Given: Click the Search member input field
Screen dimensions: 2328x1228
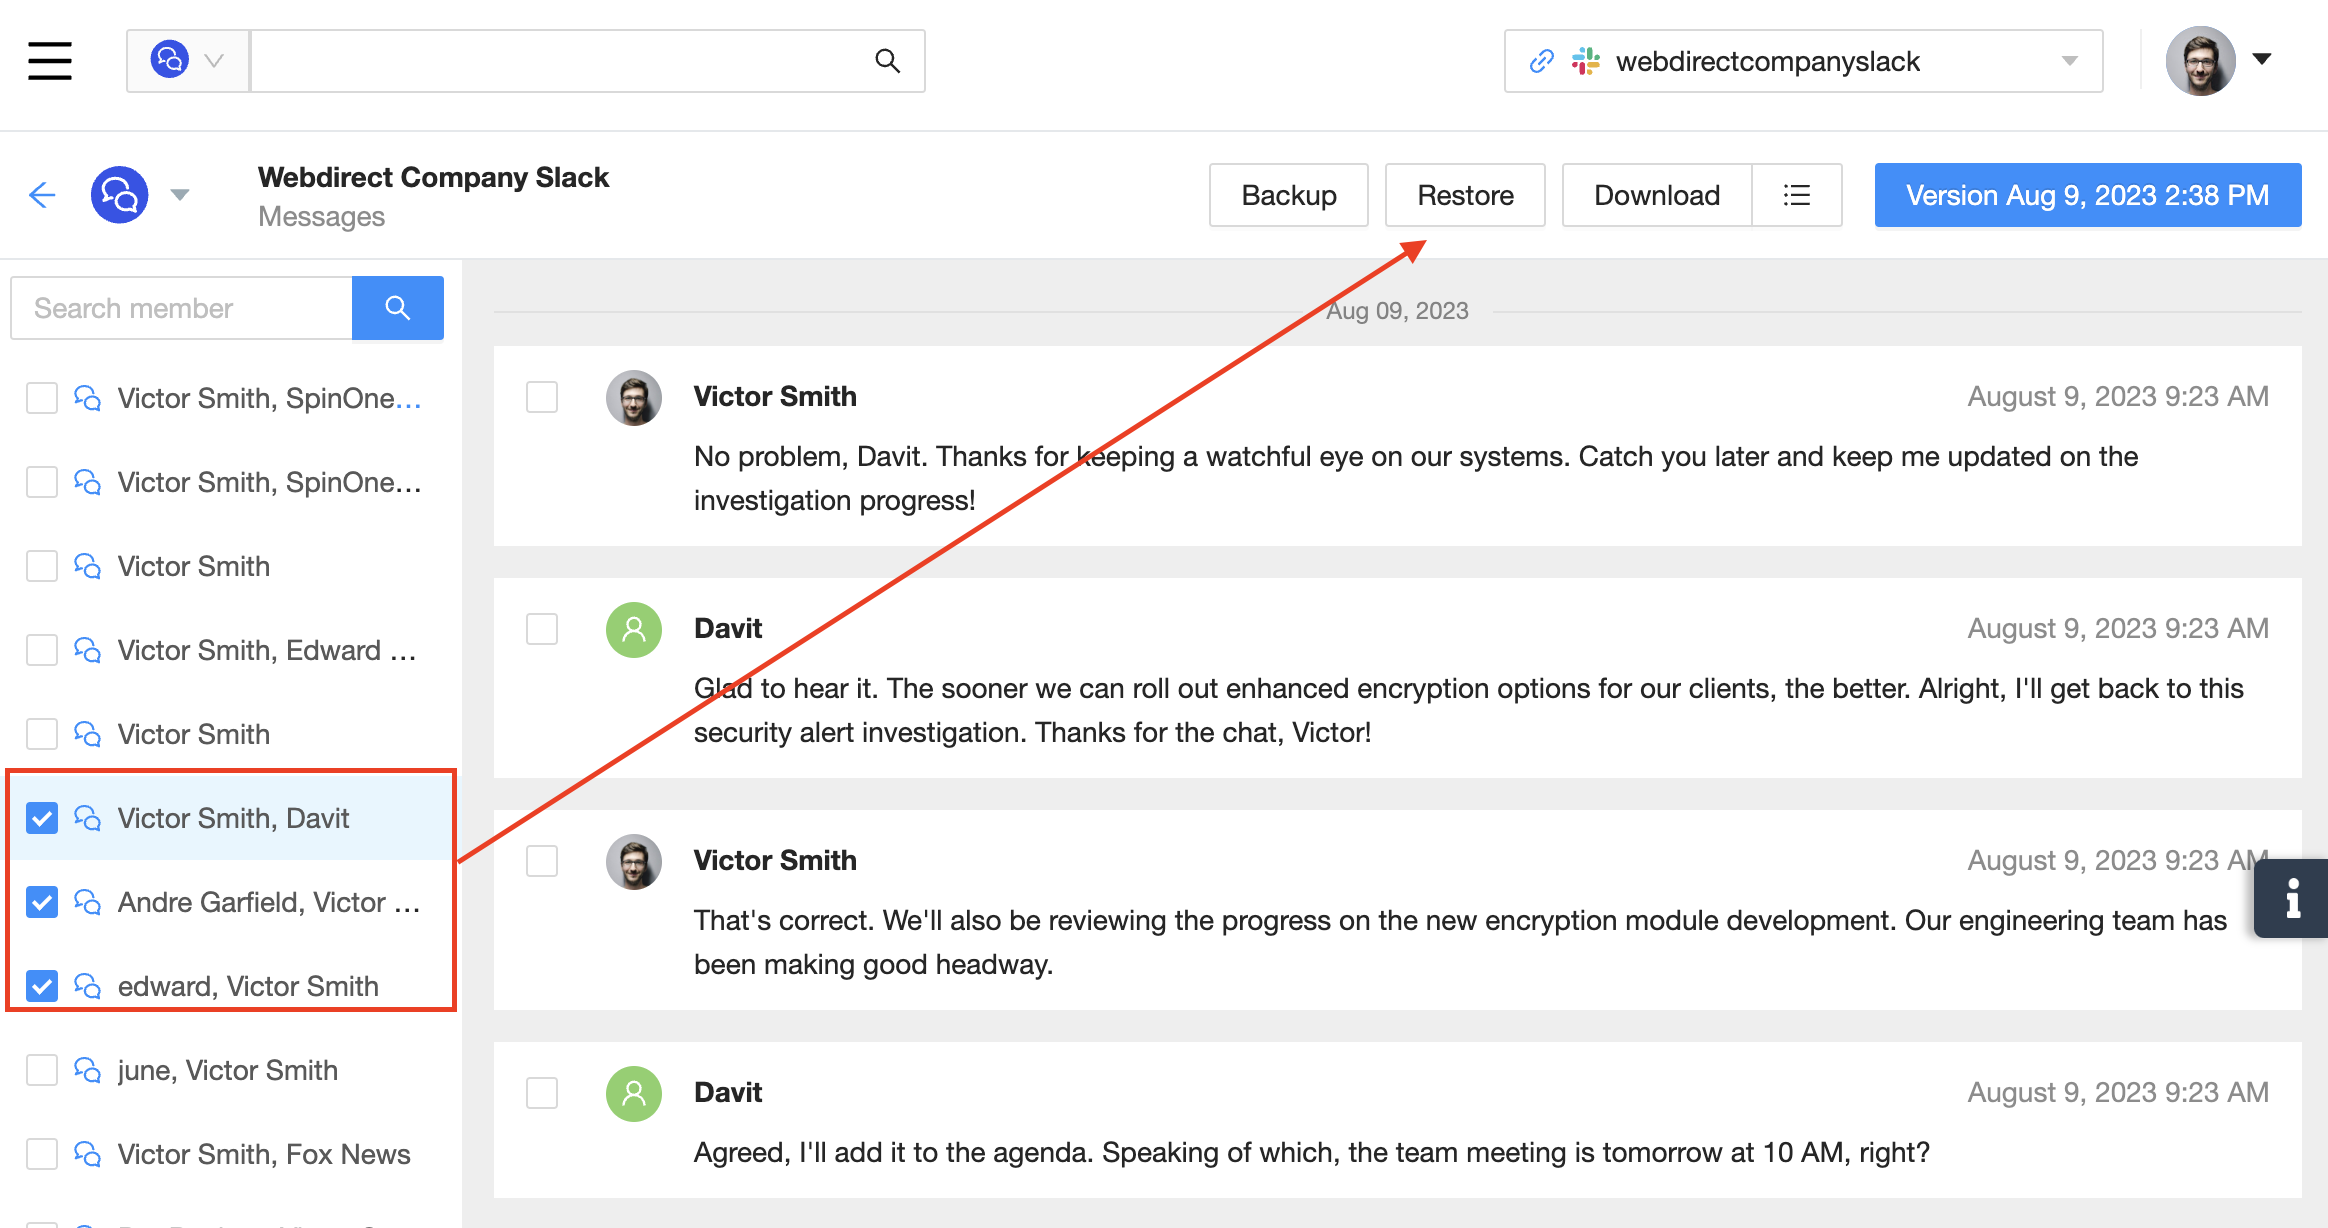Looking at the screenshot, I should click(182, 308).
